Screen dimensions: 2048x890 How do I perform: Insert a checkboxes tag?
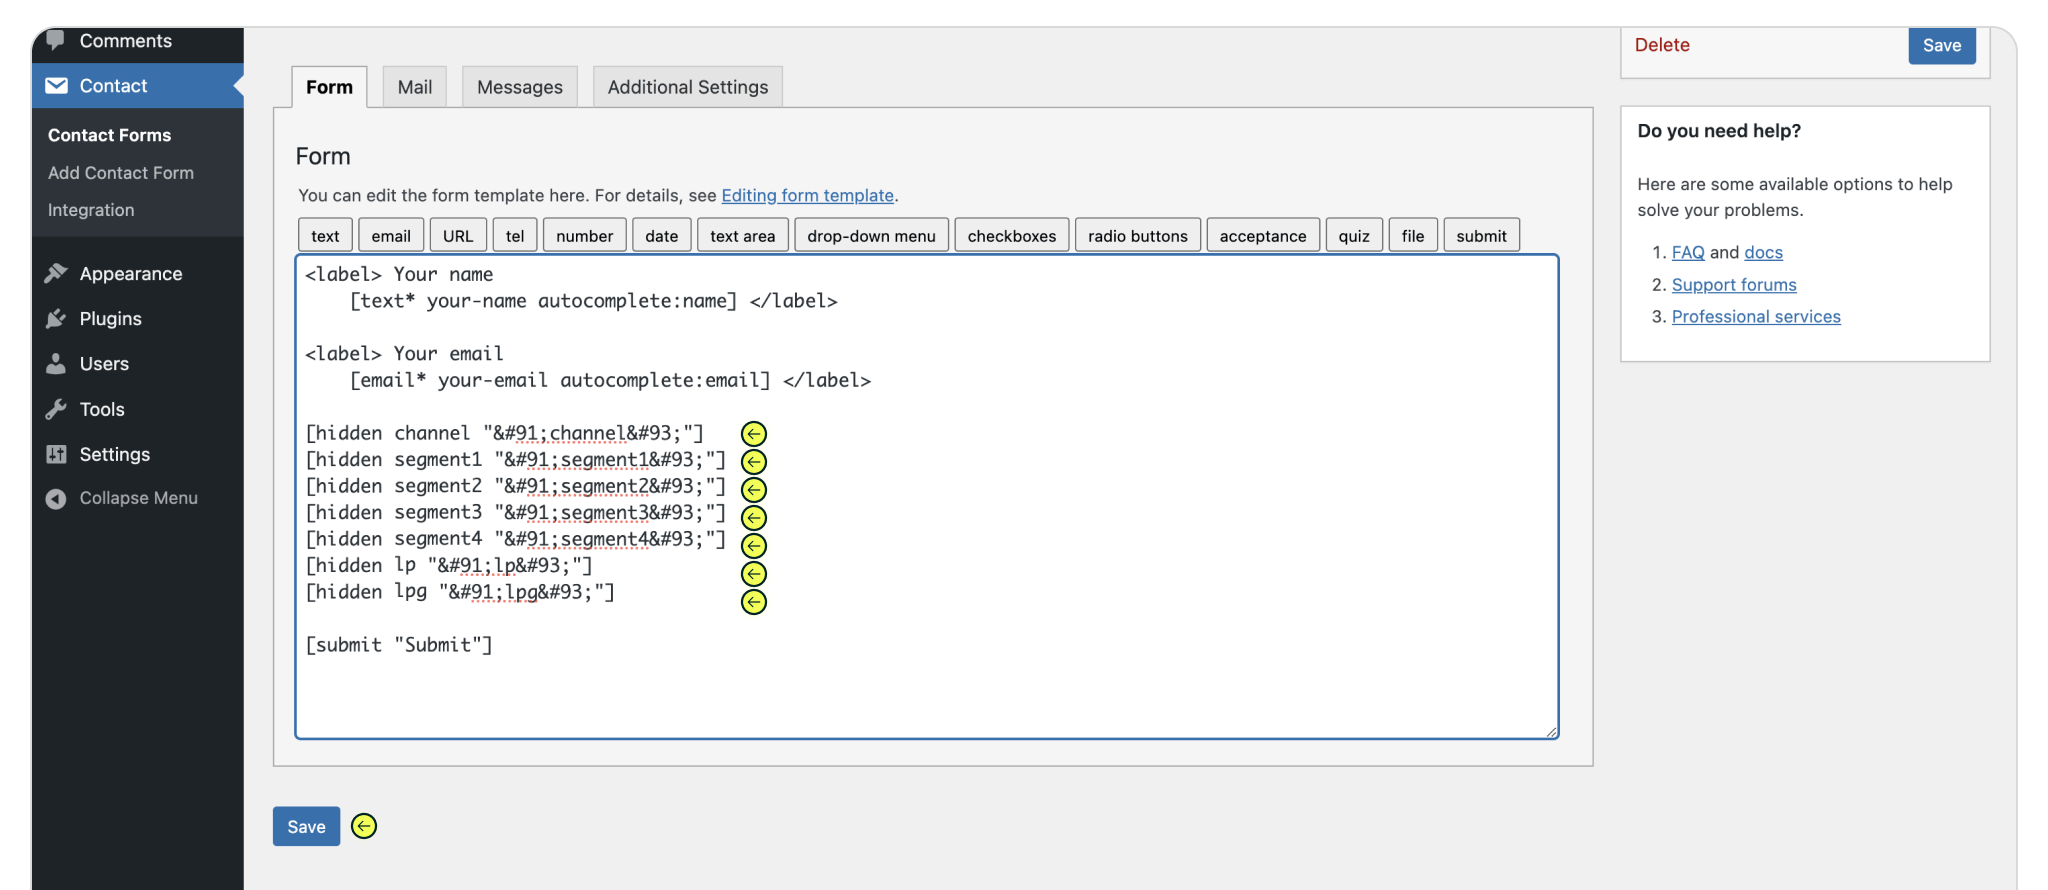tap(1012, 235)
